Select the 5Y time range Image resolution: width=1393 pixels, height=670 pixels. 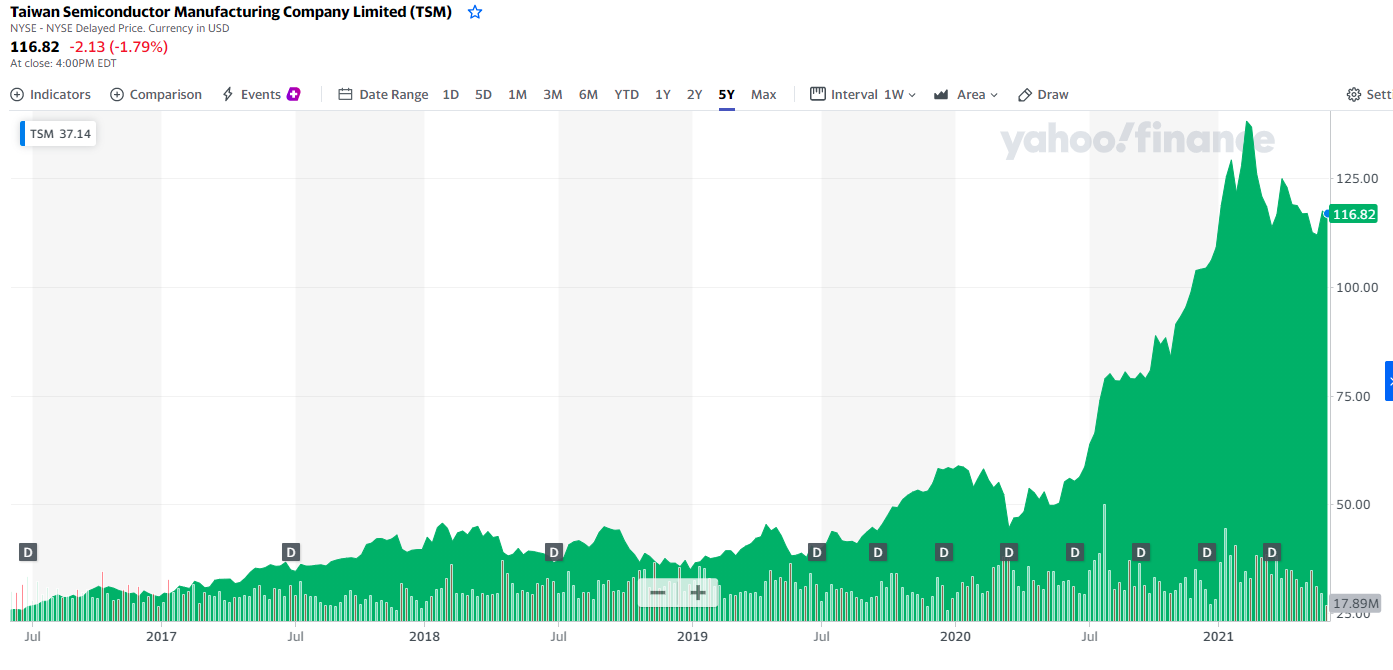[726, 94]
